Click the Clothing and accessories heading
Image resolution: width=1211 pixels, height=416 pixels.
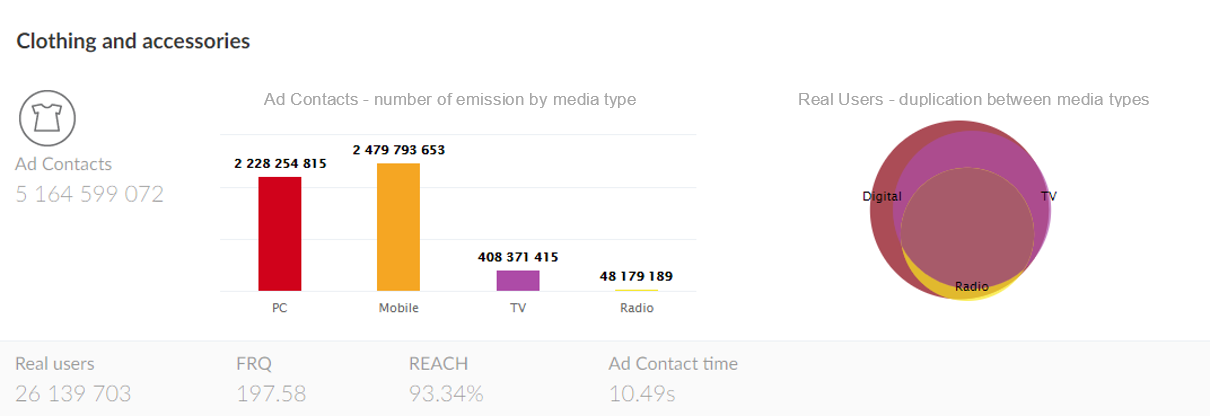(x=133, y=41)
